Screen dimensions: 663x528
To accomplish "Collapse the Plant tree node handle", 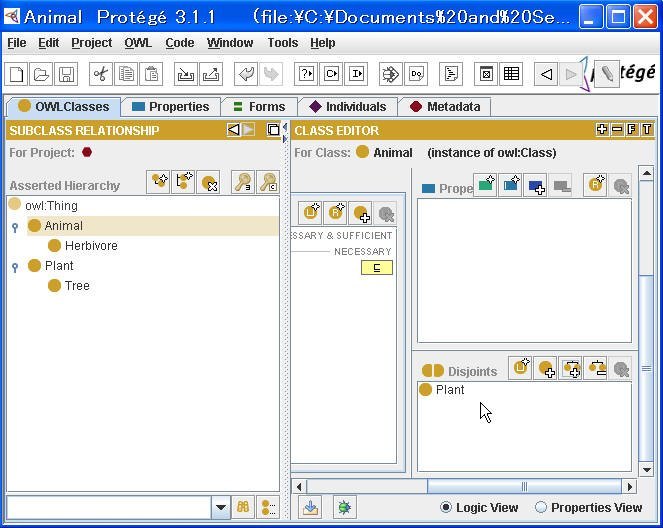I will (x=15, y=267).
